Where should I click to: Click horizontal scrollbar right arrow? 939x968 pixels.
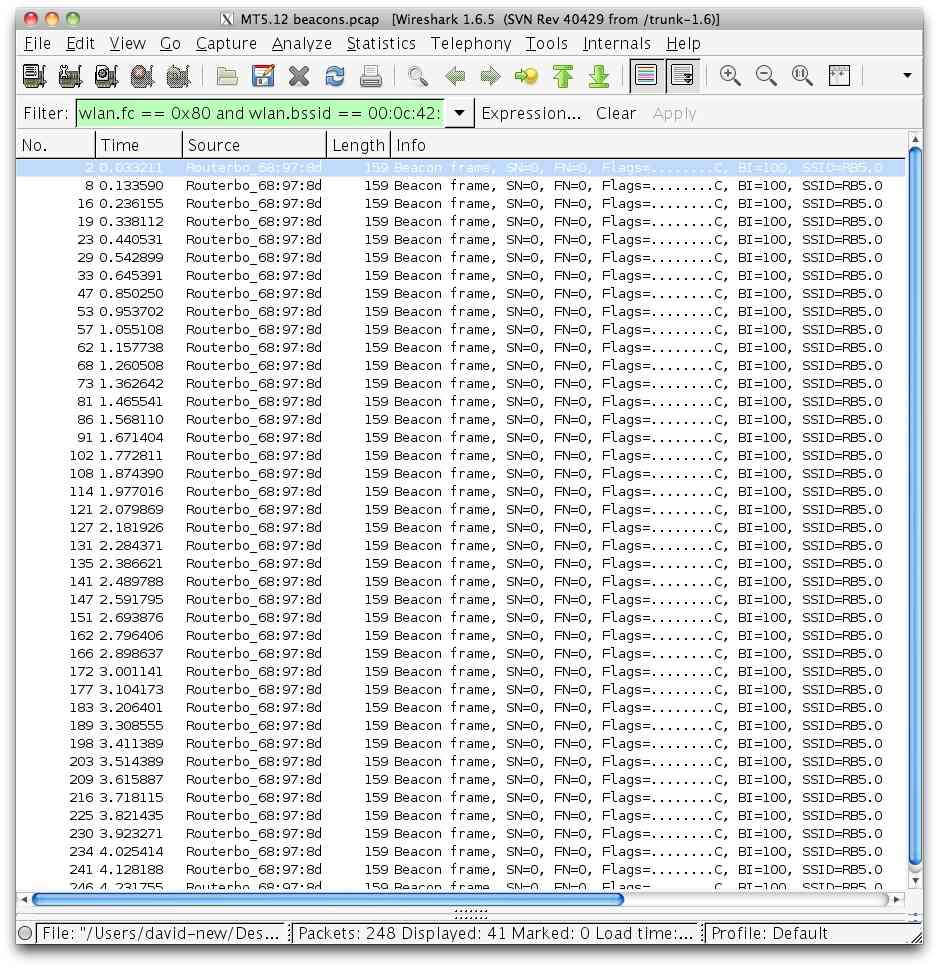(896, 899)
